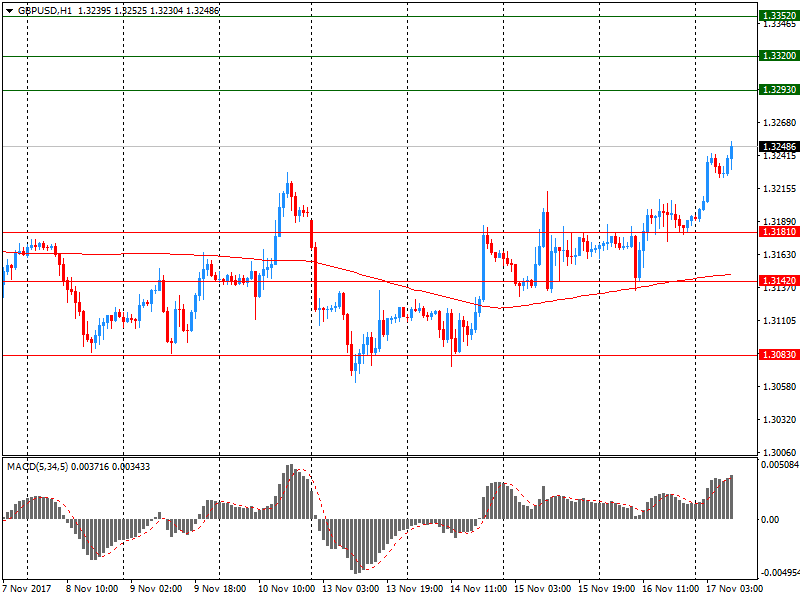
Task: Select the current price label 1.32486
Action: point(778,147)
